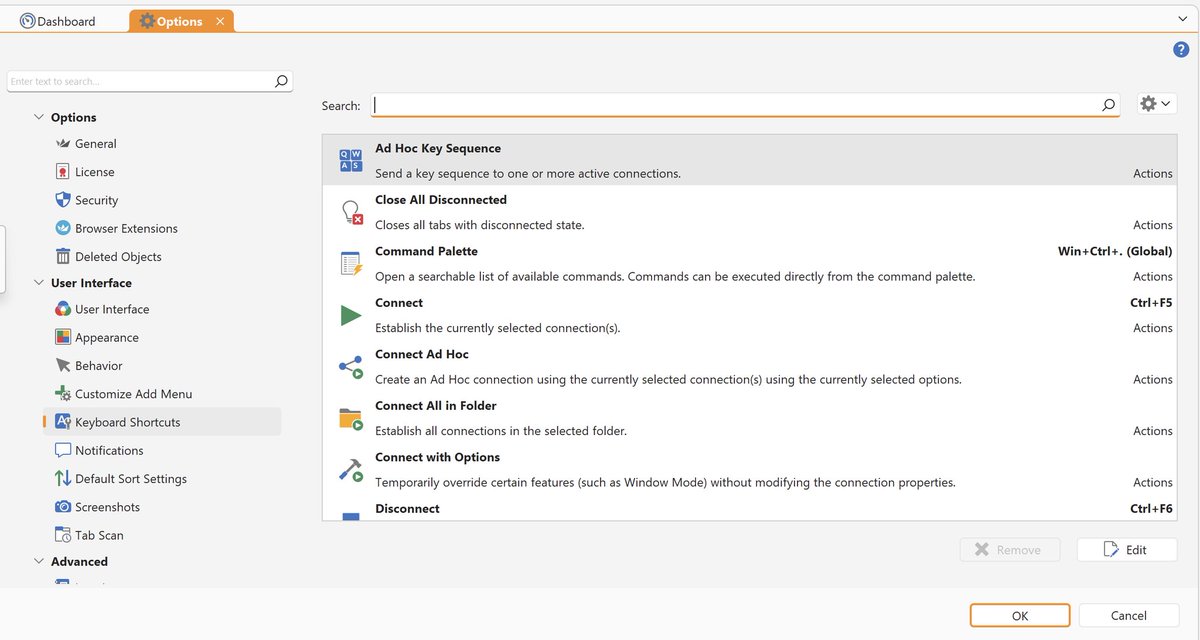The width and height of the screenshot is (1200, 640).
Task: Open the Tab Scan settings page
Action: (99, 535)
